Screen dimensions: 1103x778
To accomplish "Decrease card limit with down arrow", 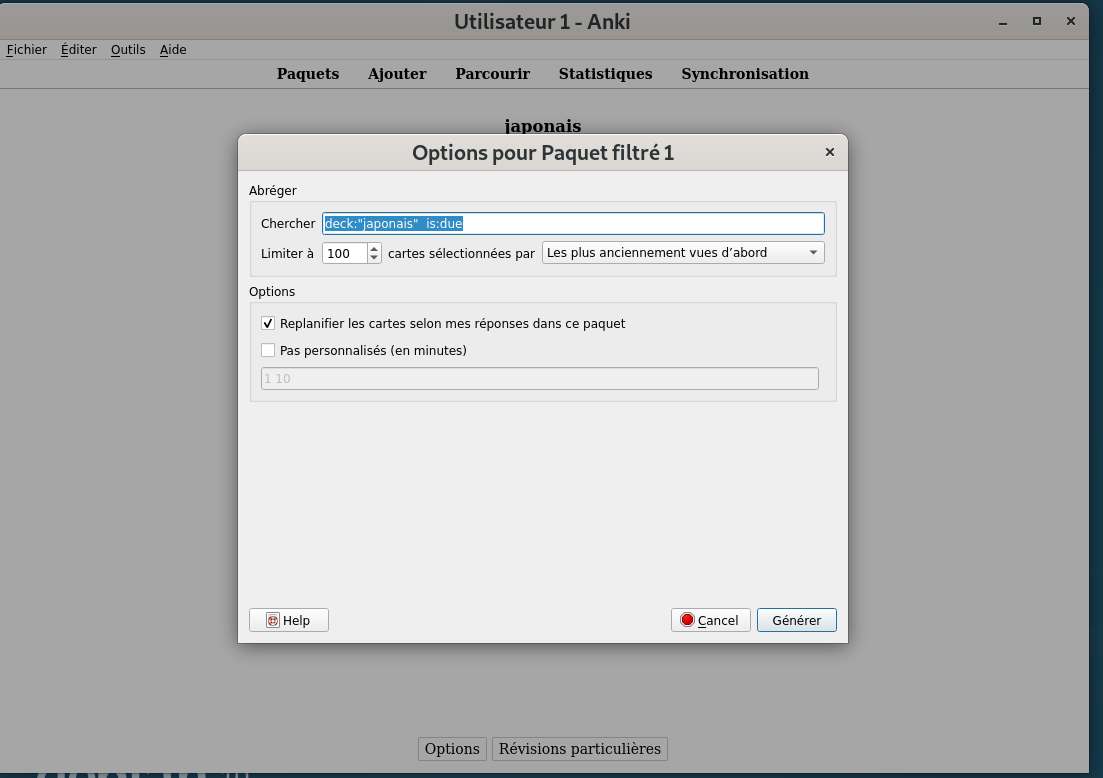I will (x=374, y=258).
